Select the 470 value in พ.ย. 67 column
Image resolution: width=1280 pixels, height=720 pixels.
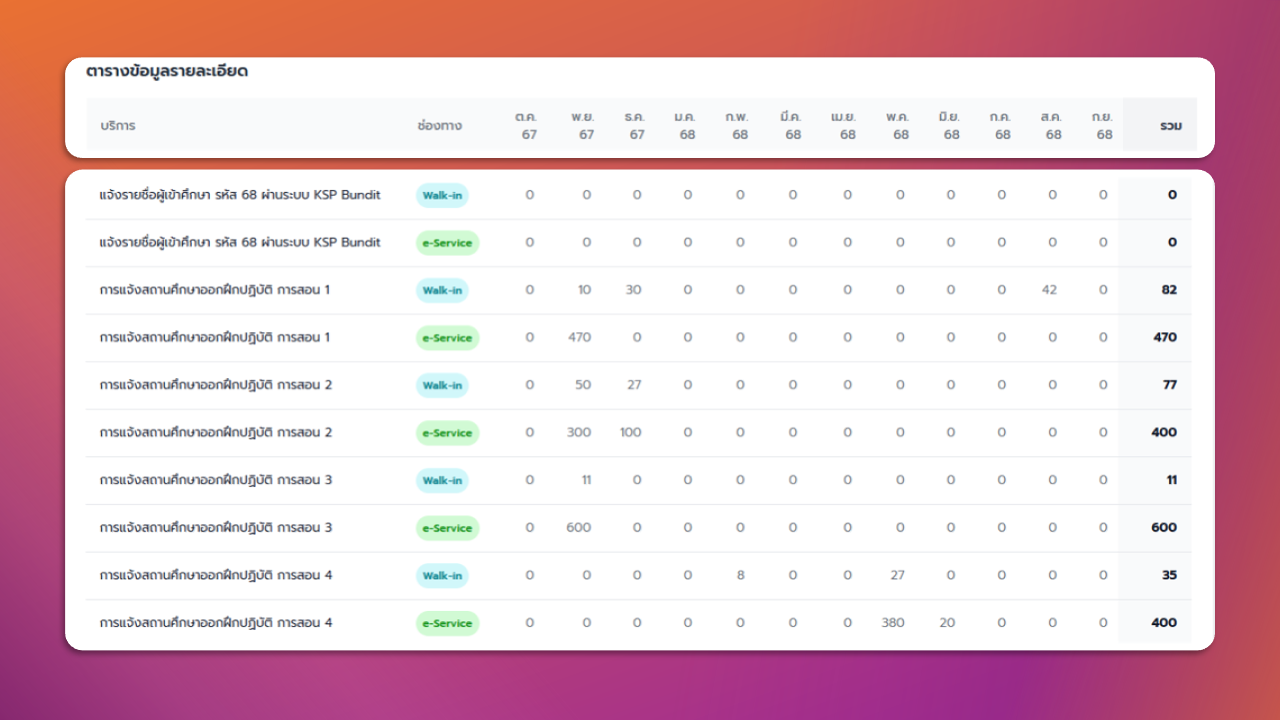coord(580,338)
